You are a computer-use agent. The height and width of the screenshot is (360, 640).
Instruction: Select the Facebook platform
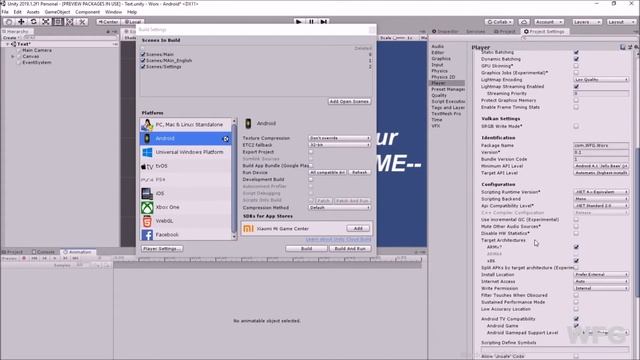pos(186,234)
